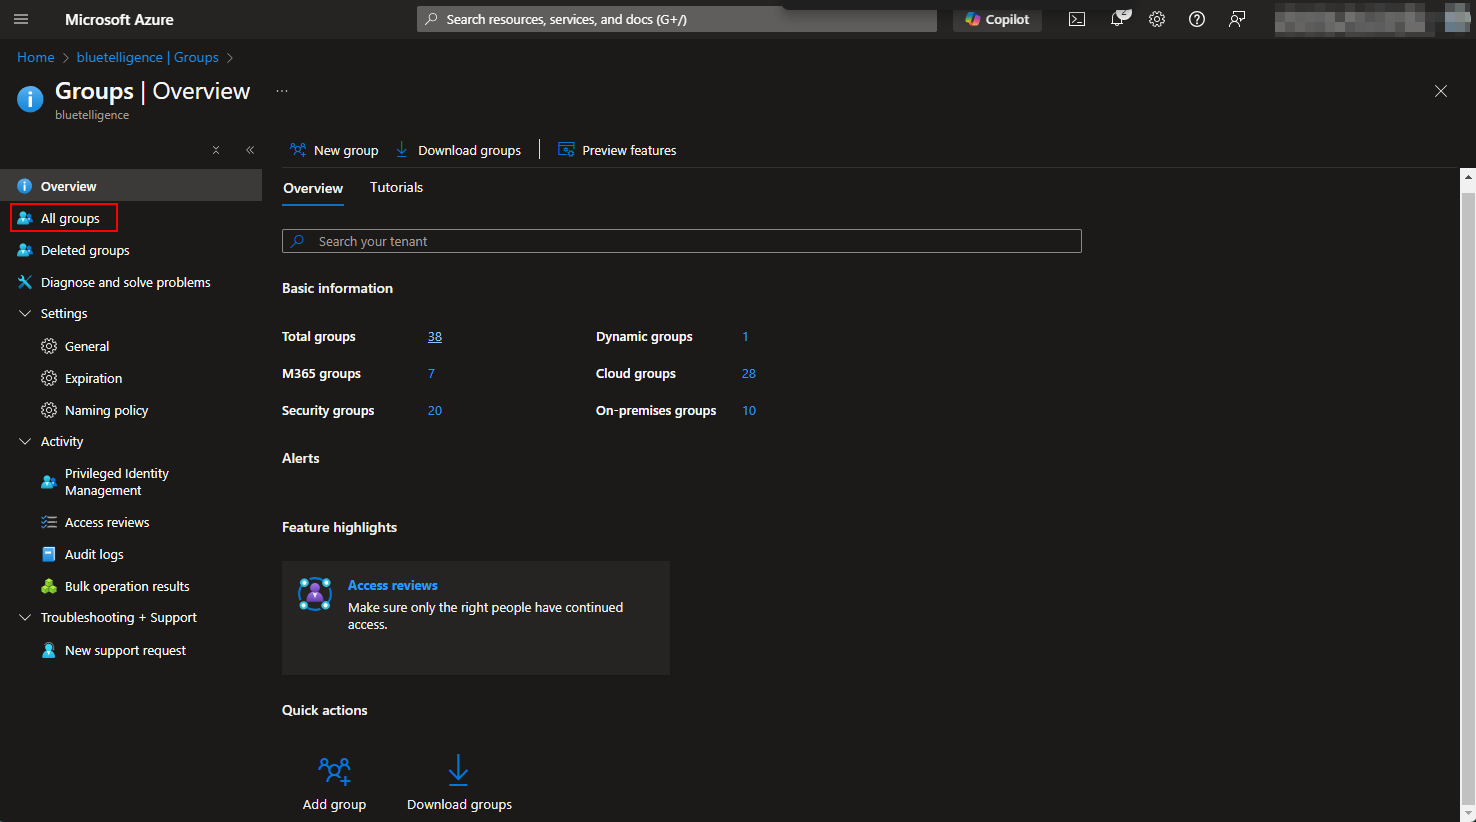
Task: Click the Total groups count 38
Action: tap(435, 337)
